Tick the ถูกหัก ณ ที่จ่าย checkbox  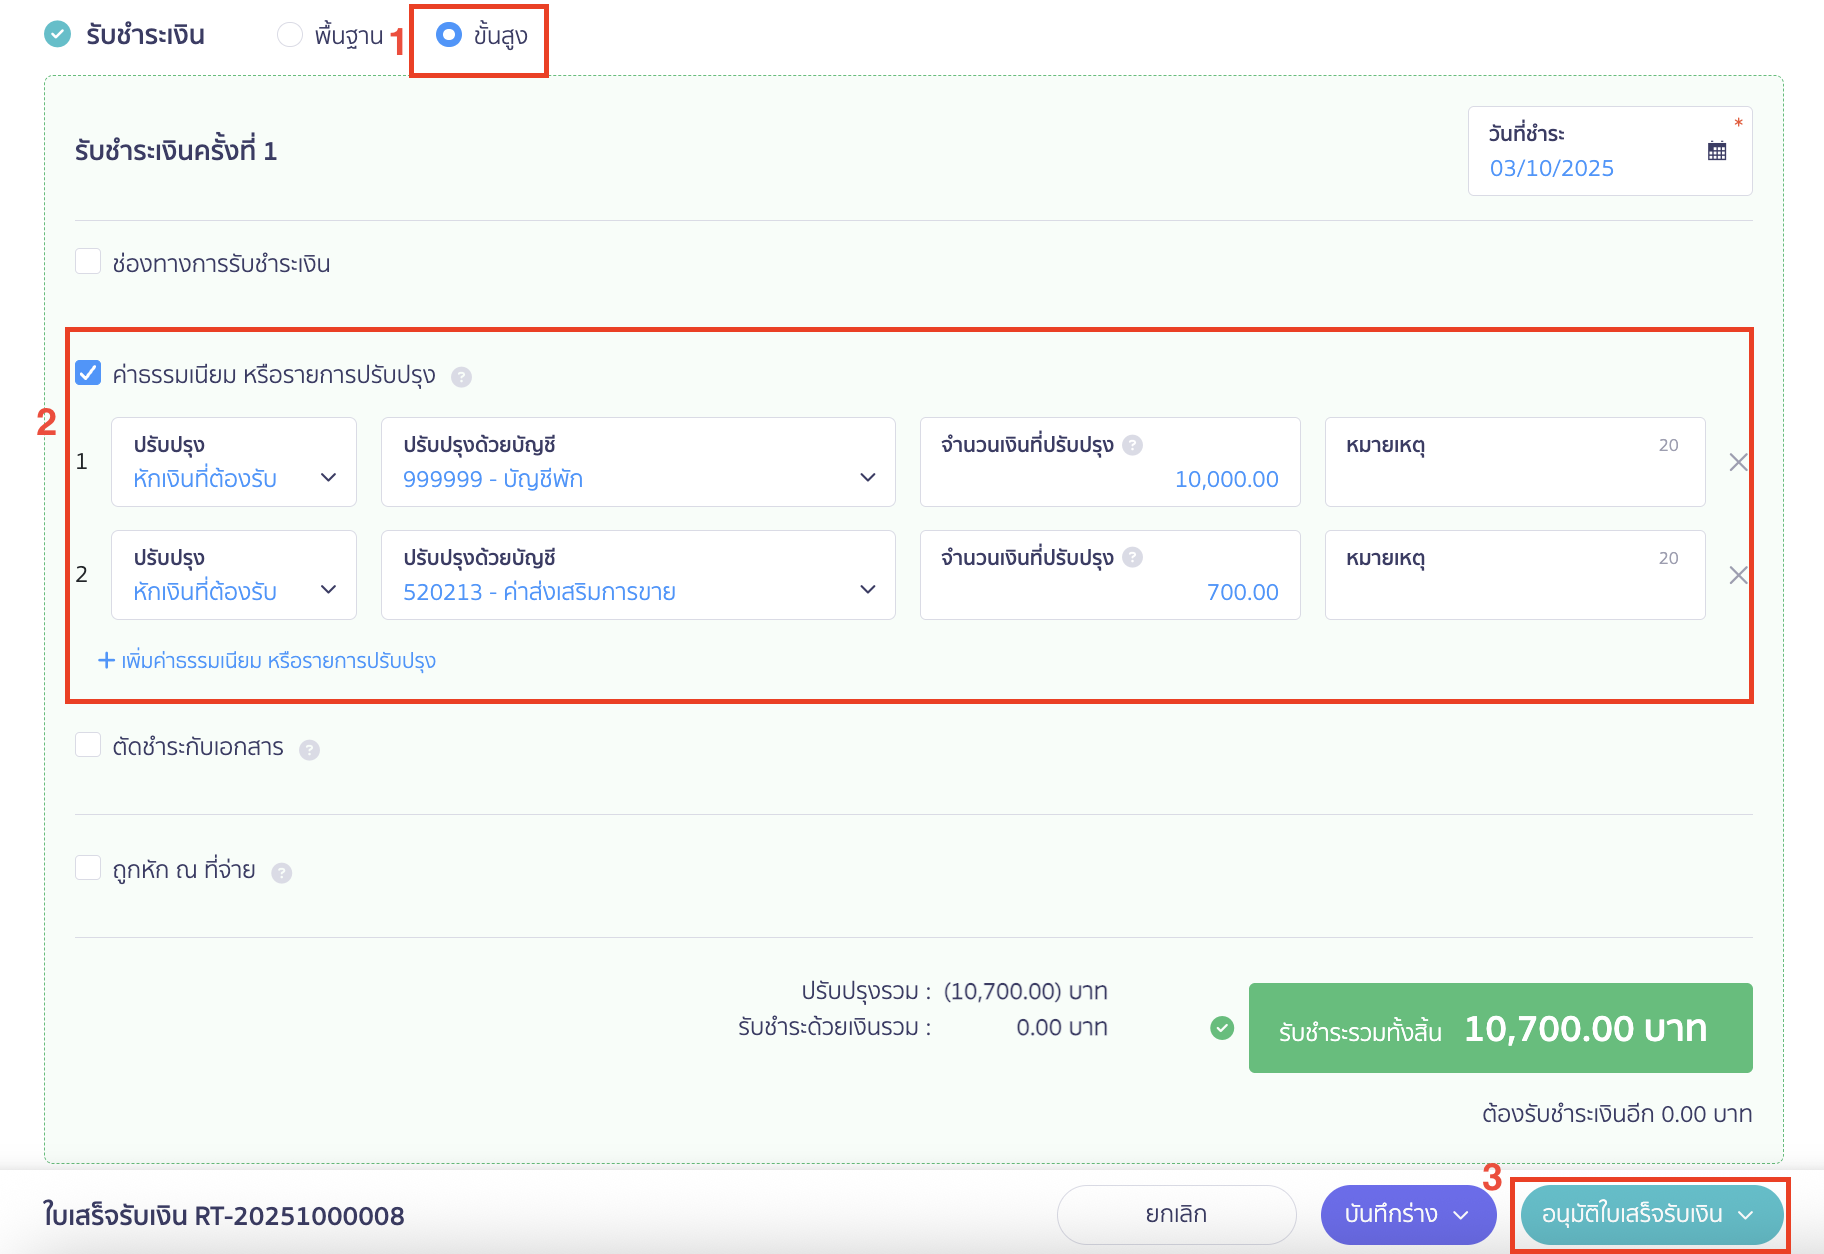click(88, 868)
